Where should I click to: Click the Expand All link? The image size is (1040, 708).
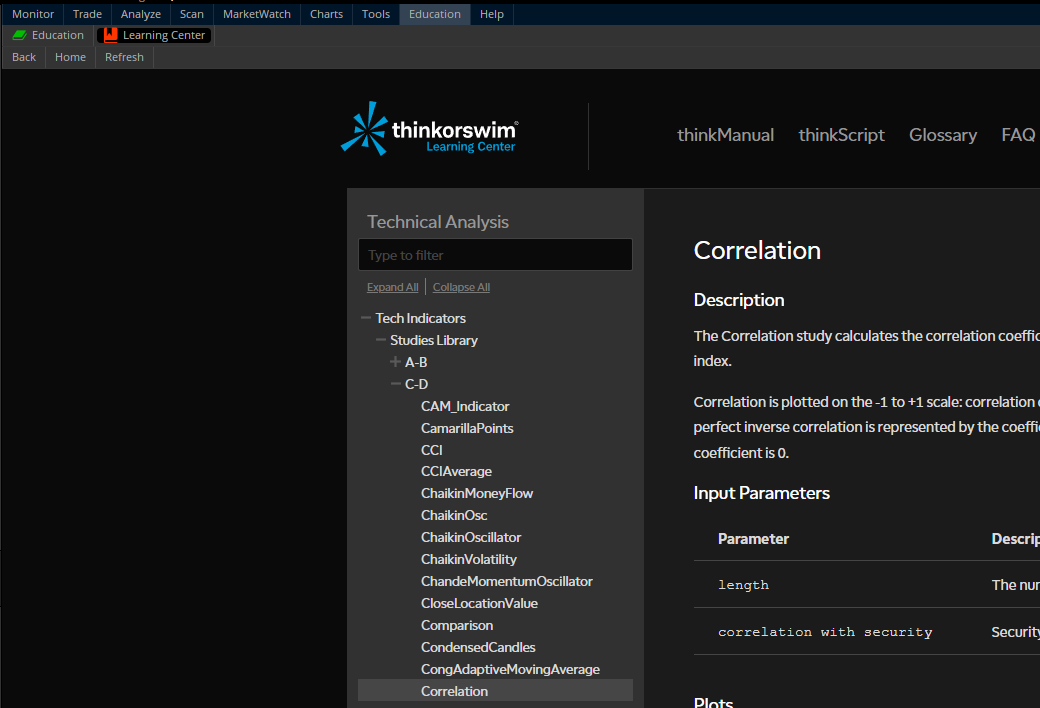(392, 287)
